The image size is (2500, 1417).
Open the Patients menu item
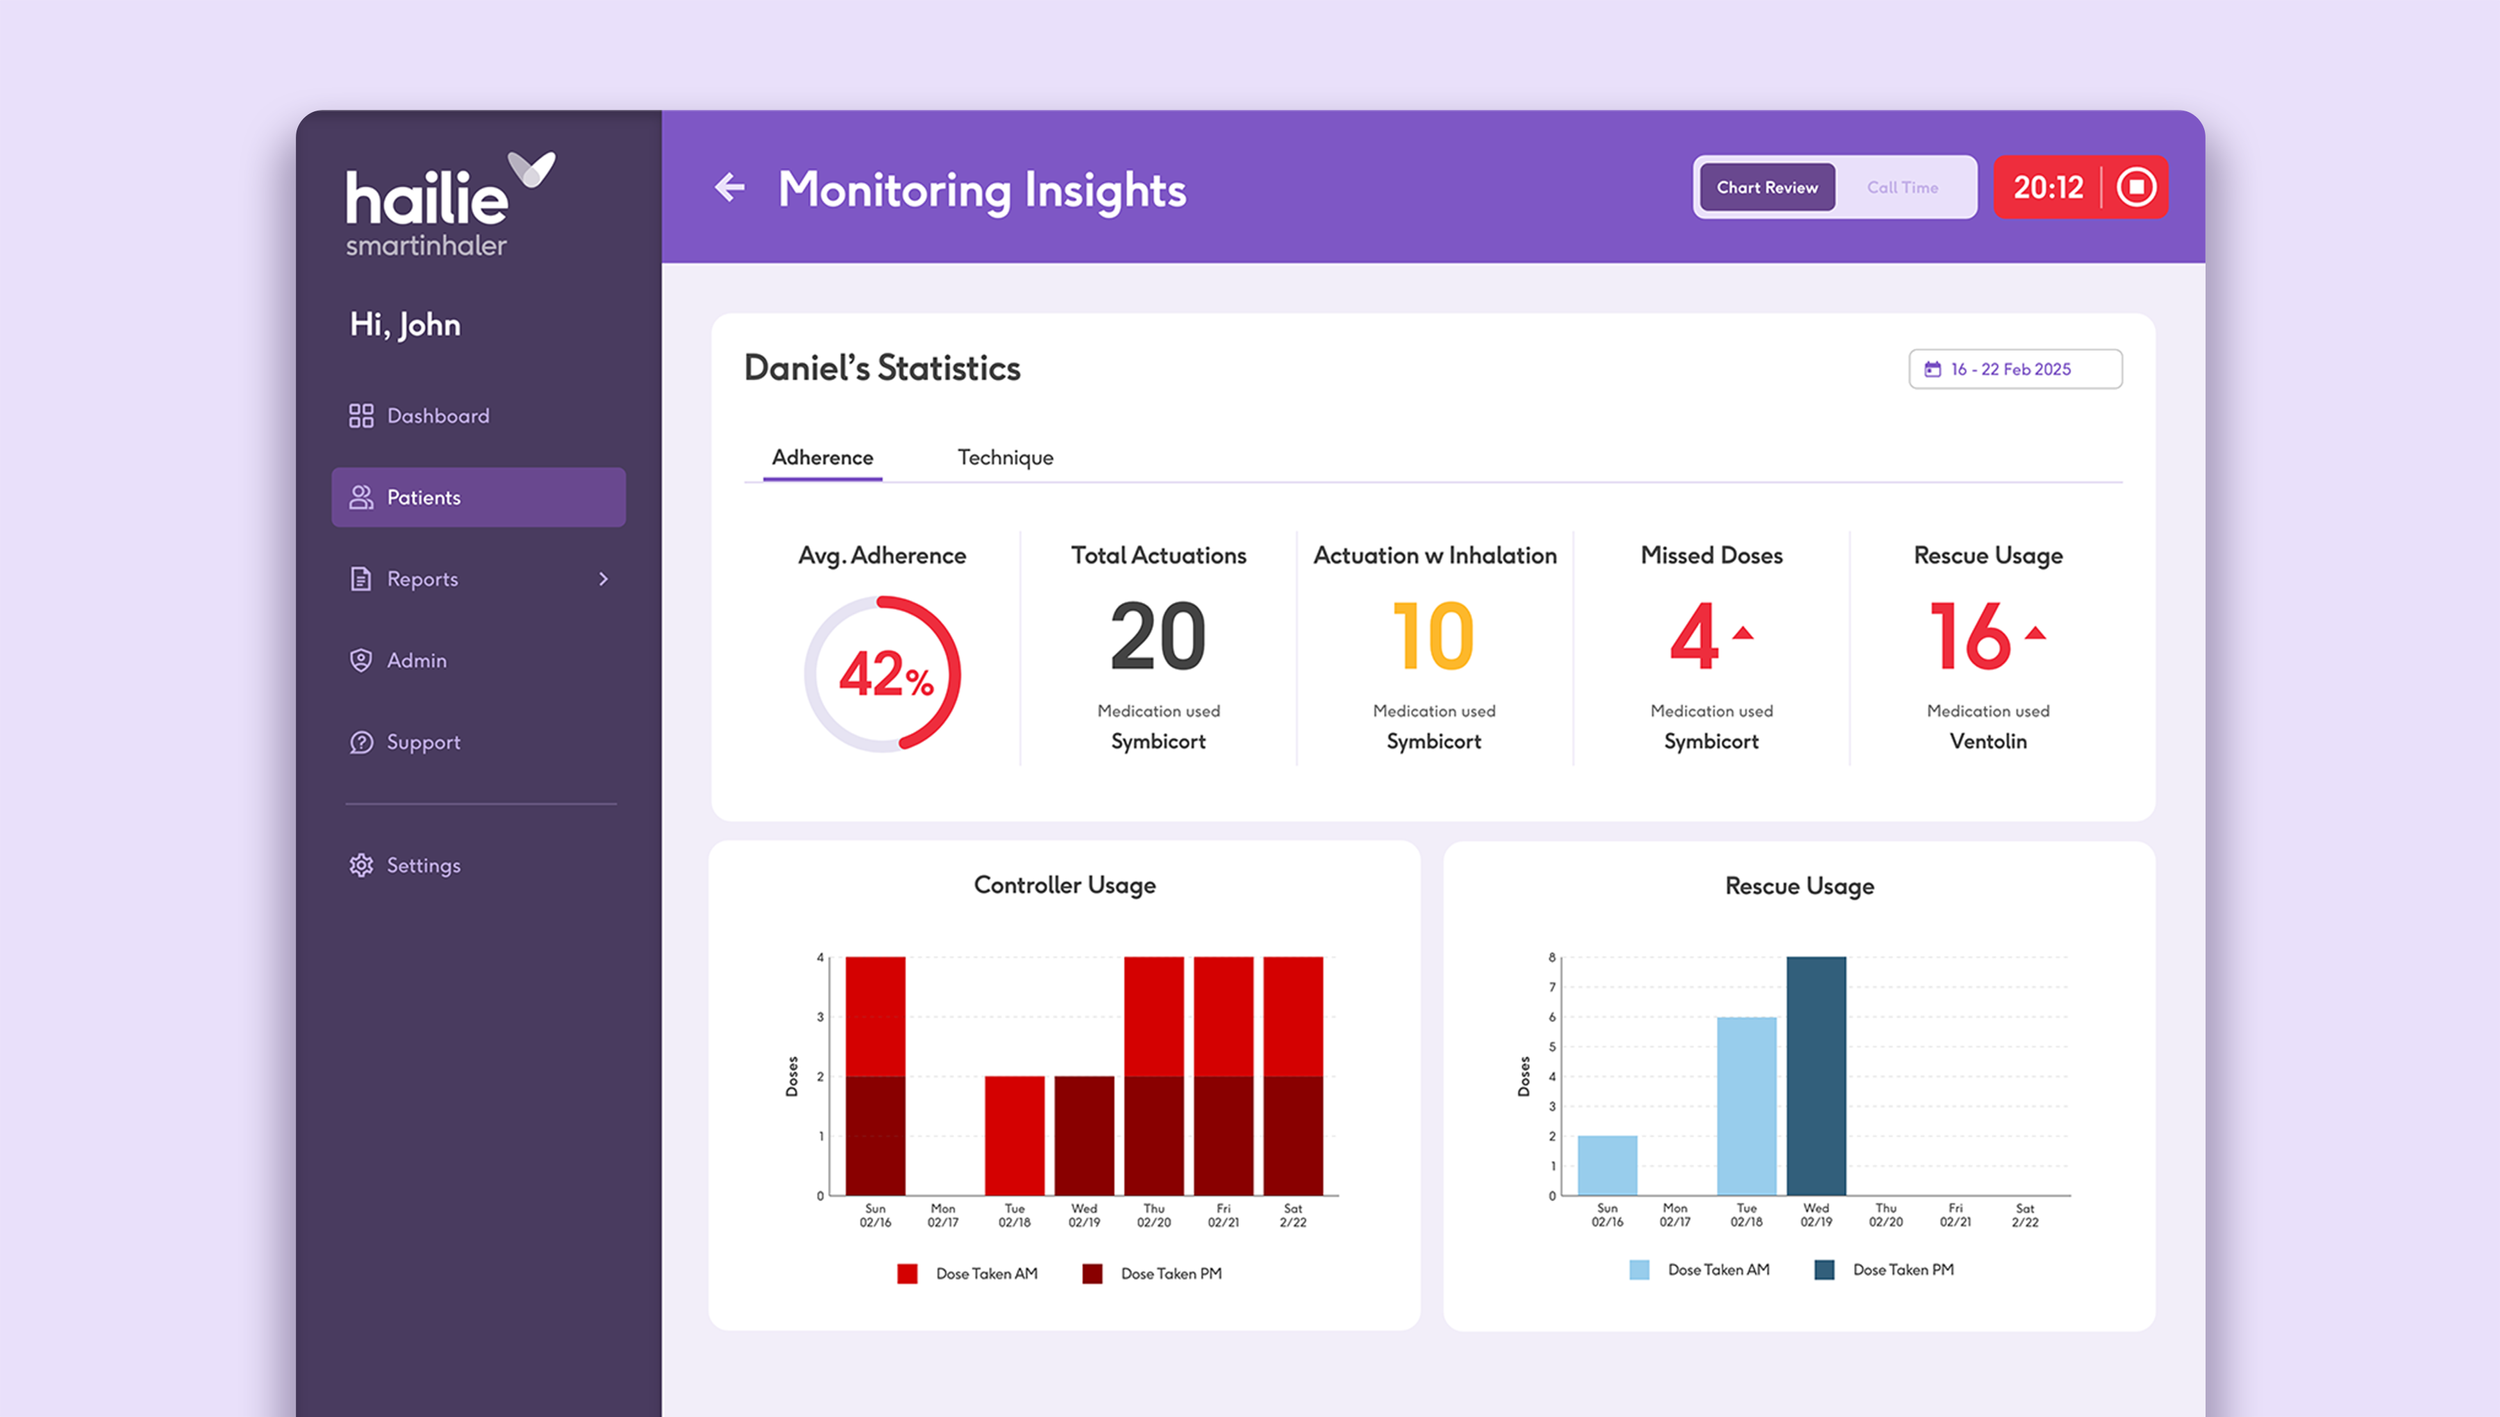coord(478,497)
